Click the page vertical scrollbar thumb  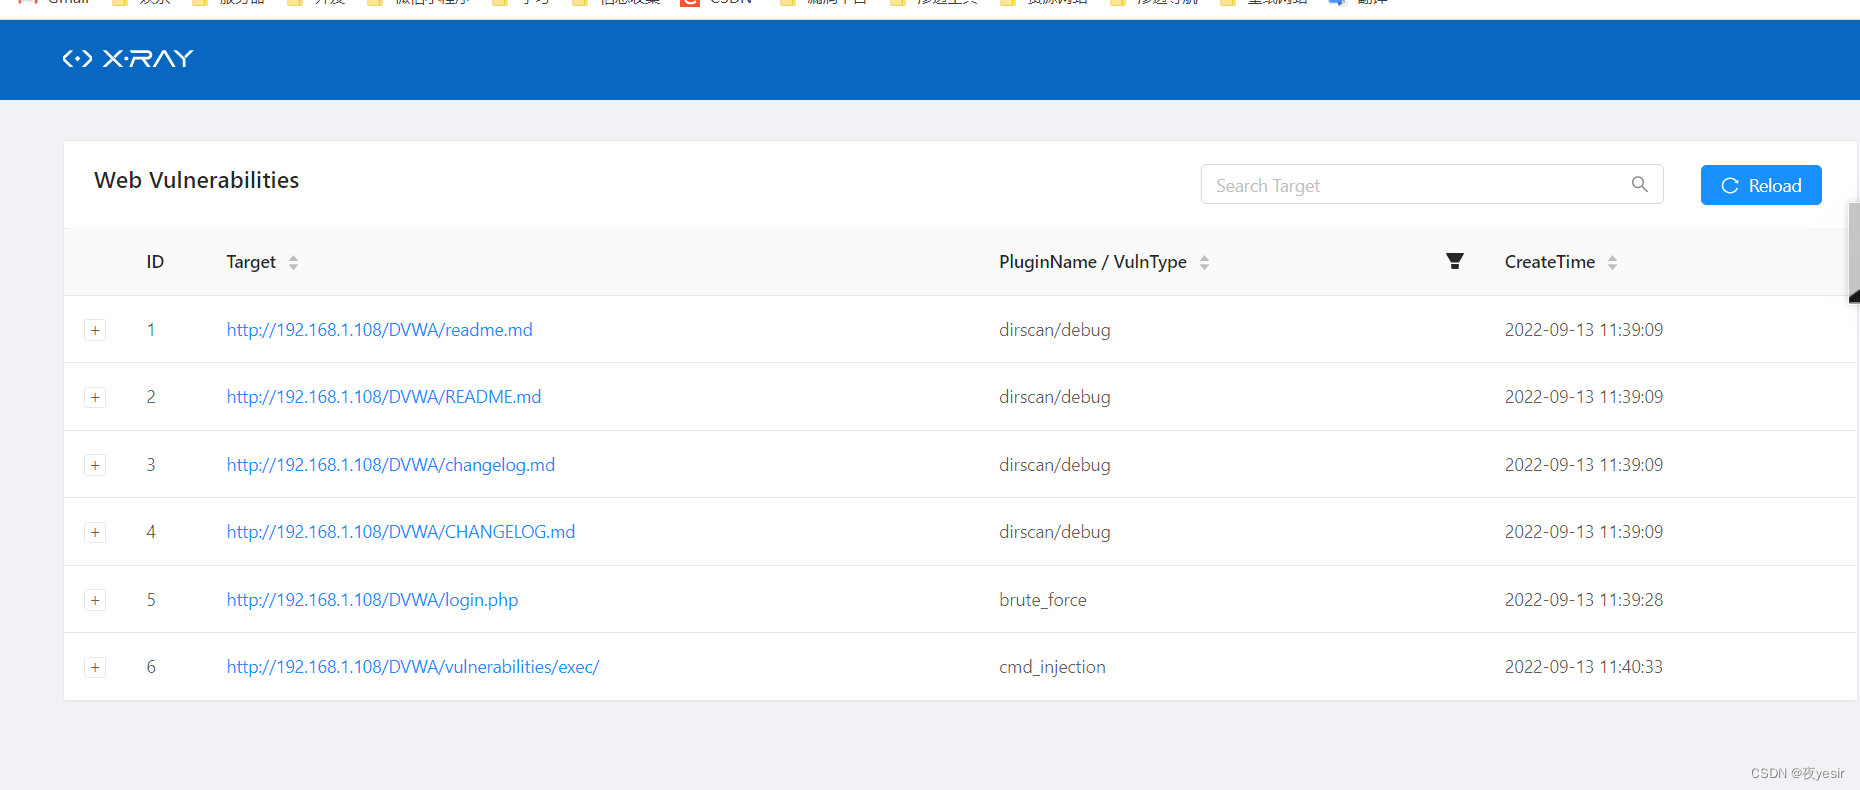pos(1854,252)
